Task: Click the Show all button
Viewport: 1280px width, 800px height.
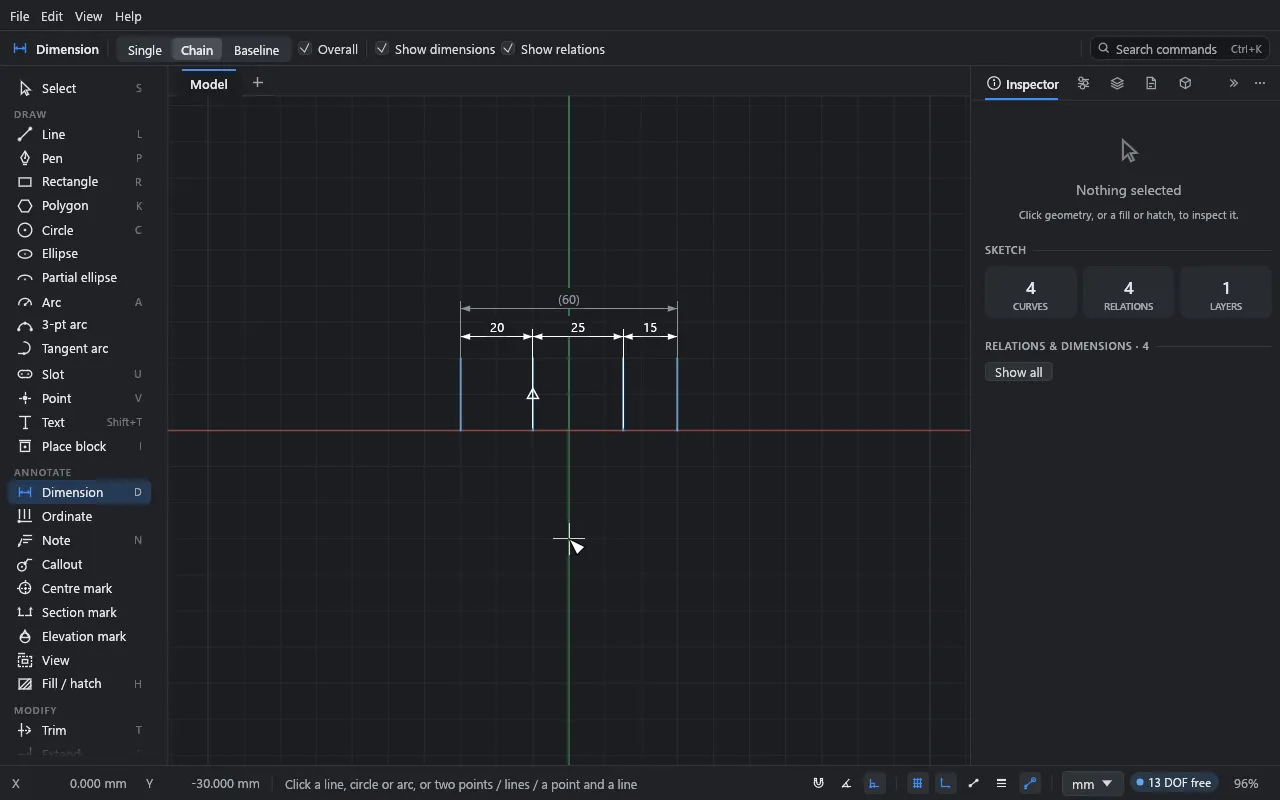Action: [1019, 372]
